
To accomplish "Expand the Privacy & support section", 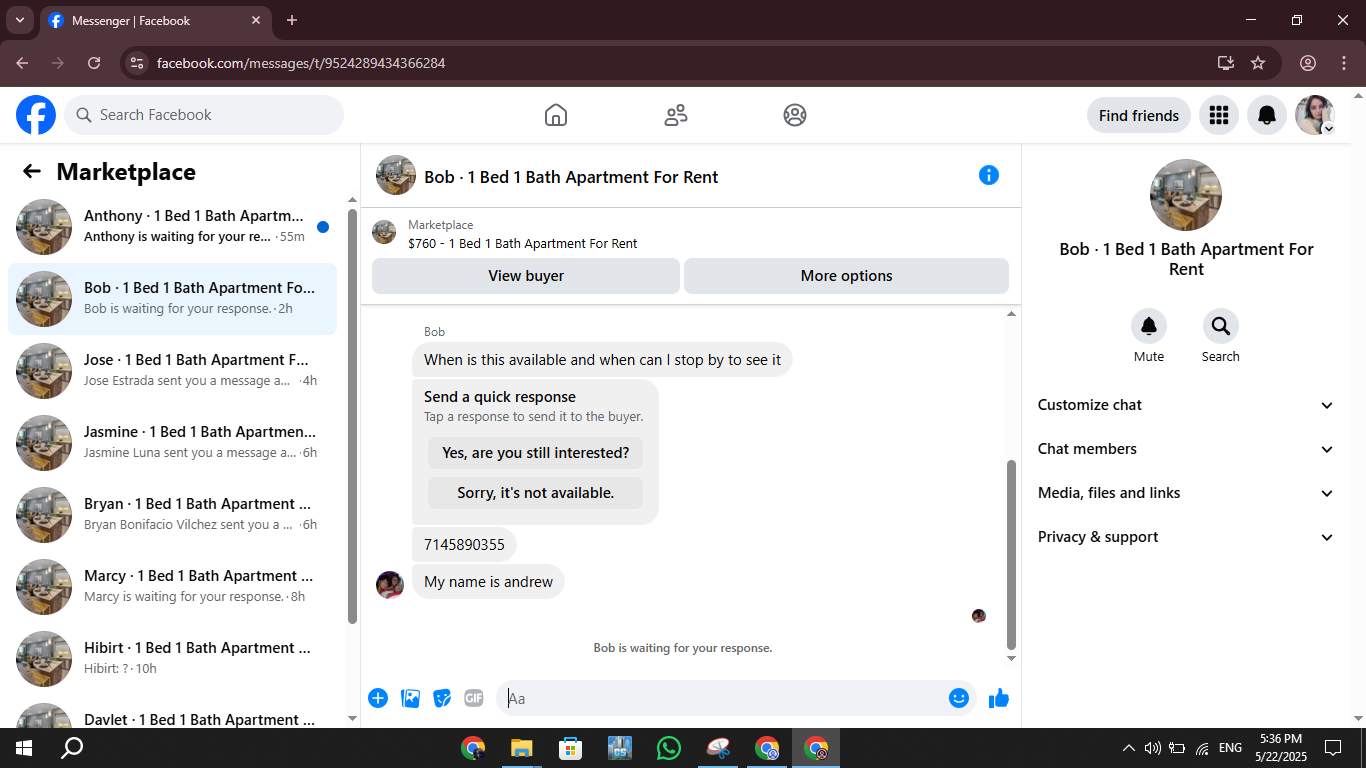I will click(x=1186, y=537).
